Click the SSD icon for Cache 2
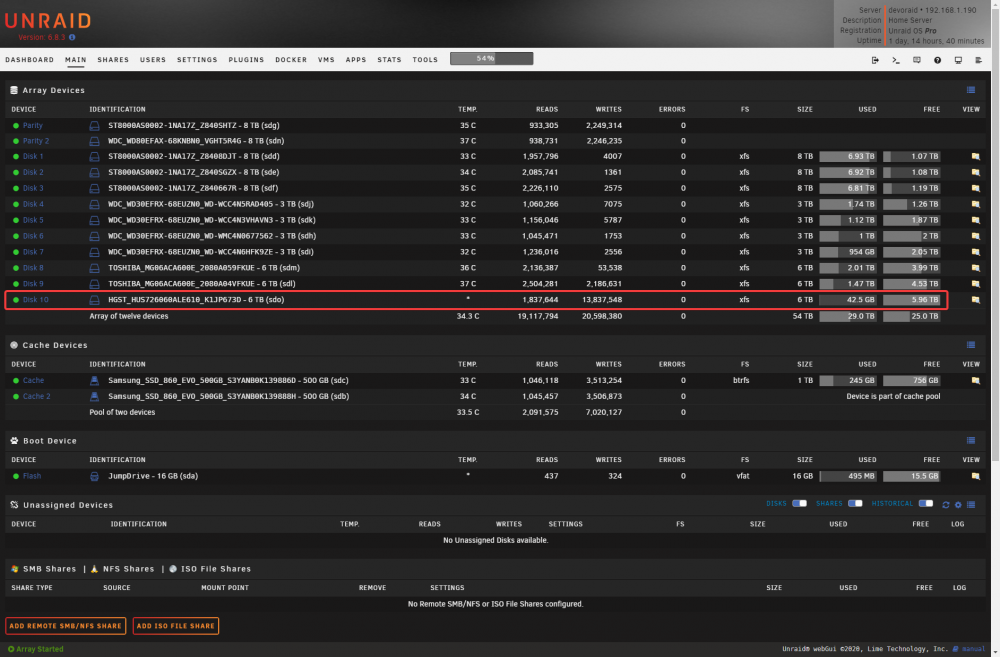 coord(94,396)
